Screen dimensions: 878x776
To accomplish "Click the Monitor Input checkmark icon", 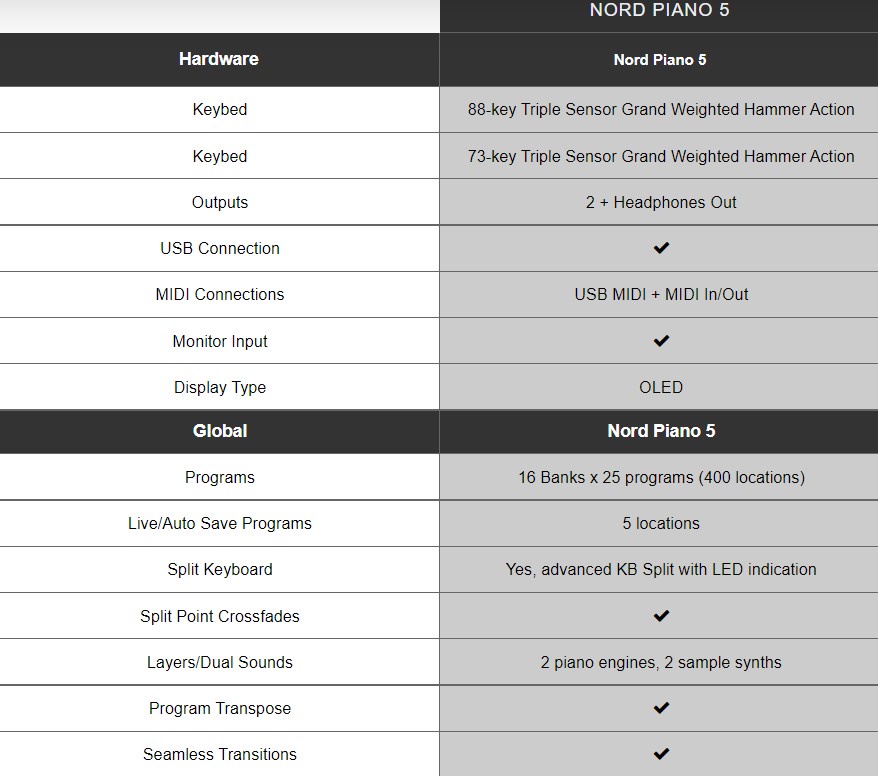I will point(661,340).
